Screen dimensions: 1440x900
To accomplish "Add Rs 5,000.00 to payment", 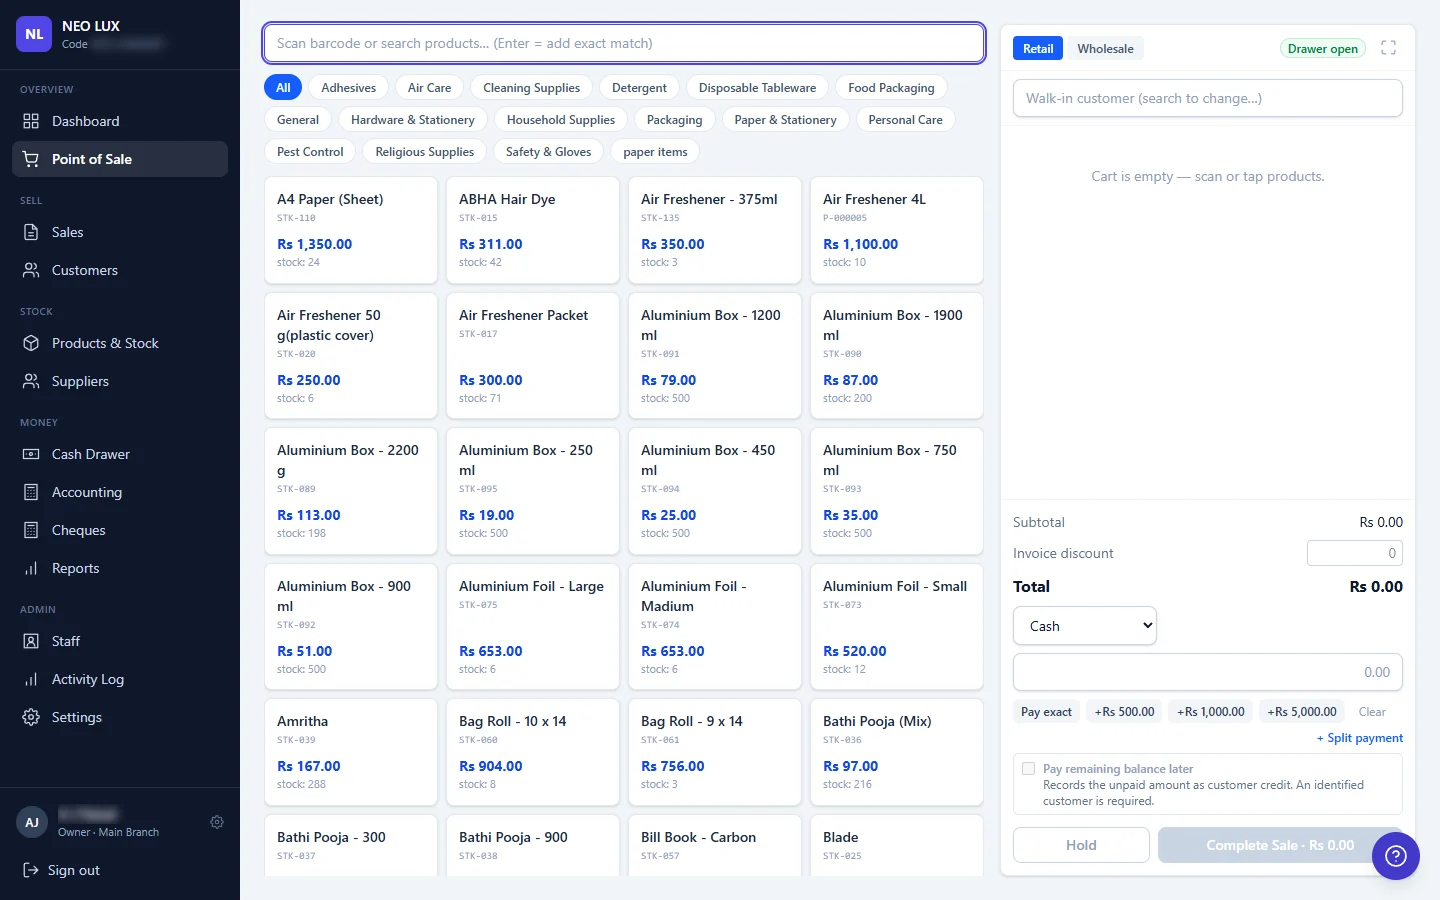I will tap(1302, 712).
